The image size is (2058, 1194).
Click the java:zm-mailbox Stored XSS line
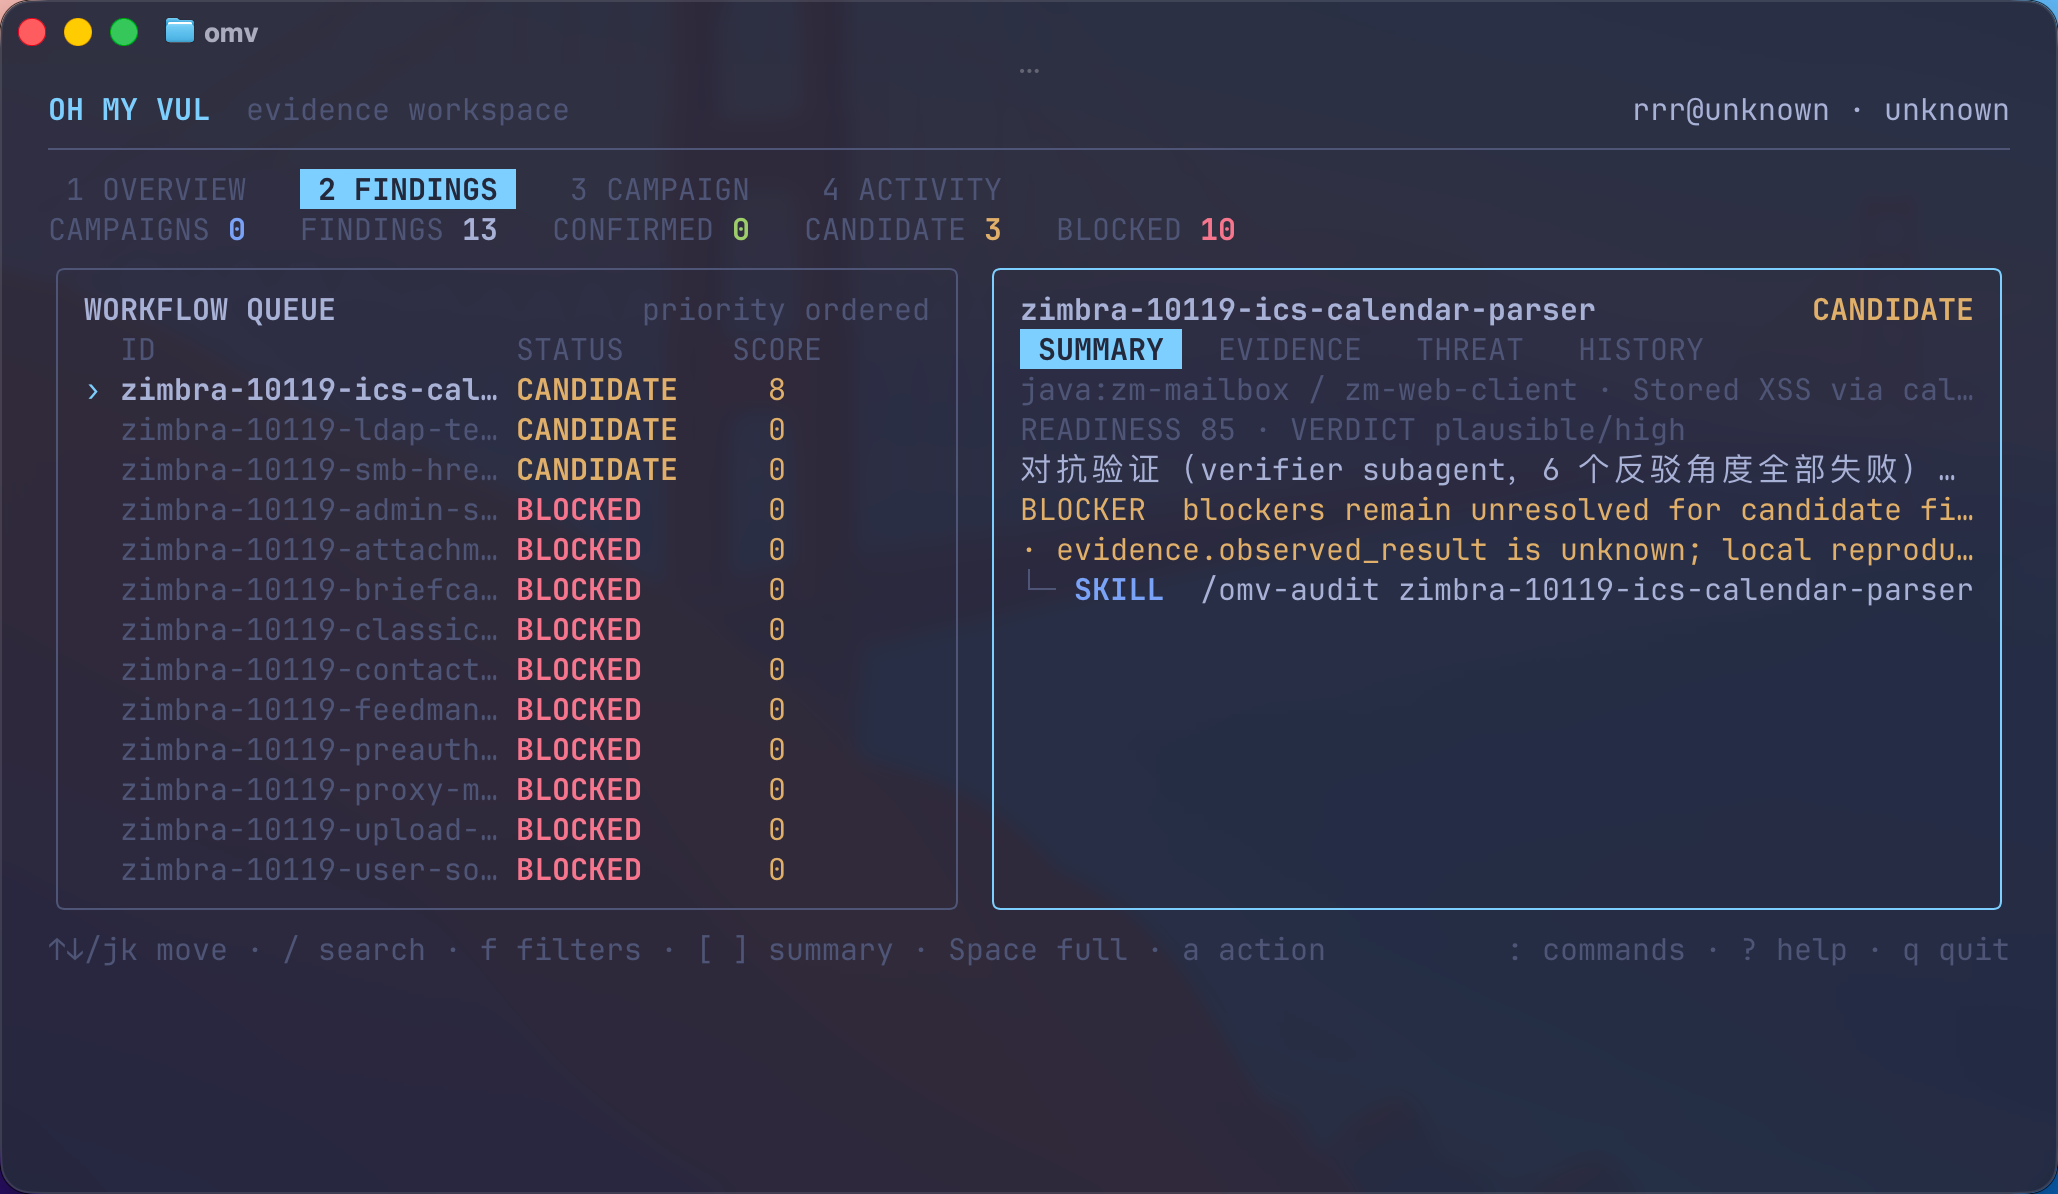click(x=1497, y=390)
